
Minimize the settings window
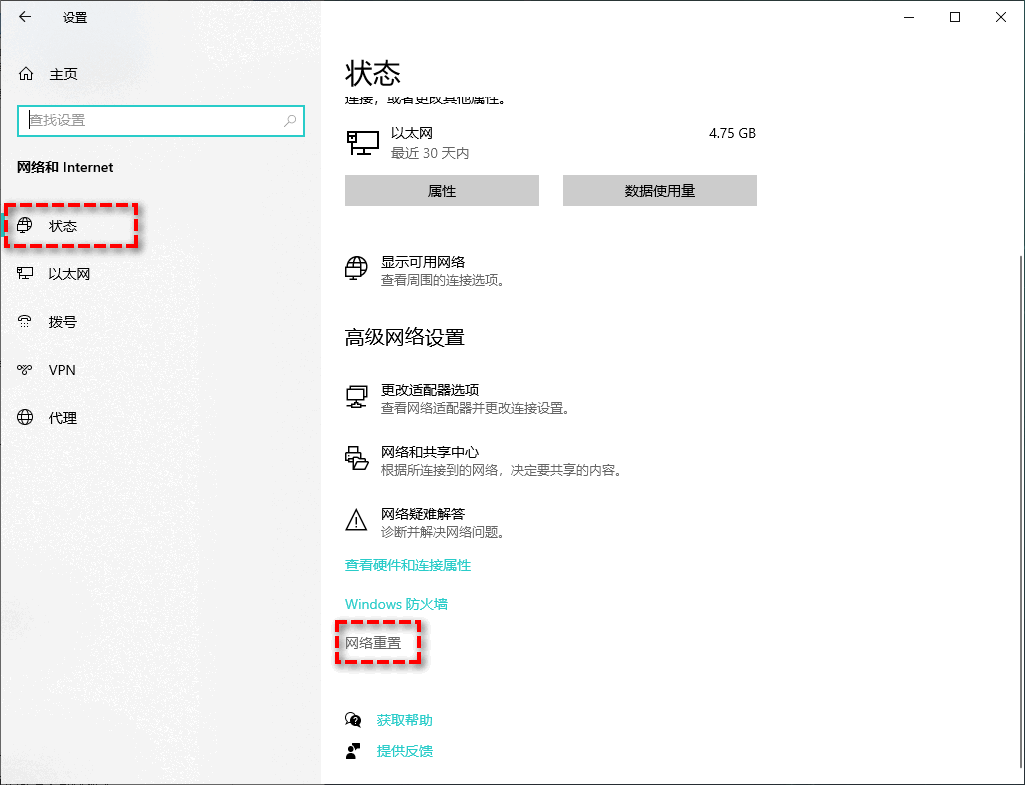point(909,17)
